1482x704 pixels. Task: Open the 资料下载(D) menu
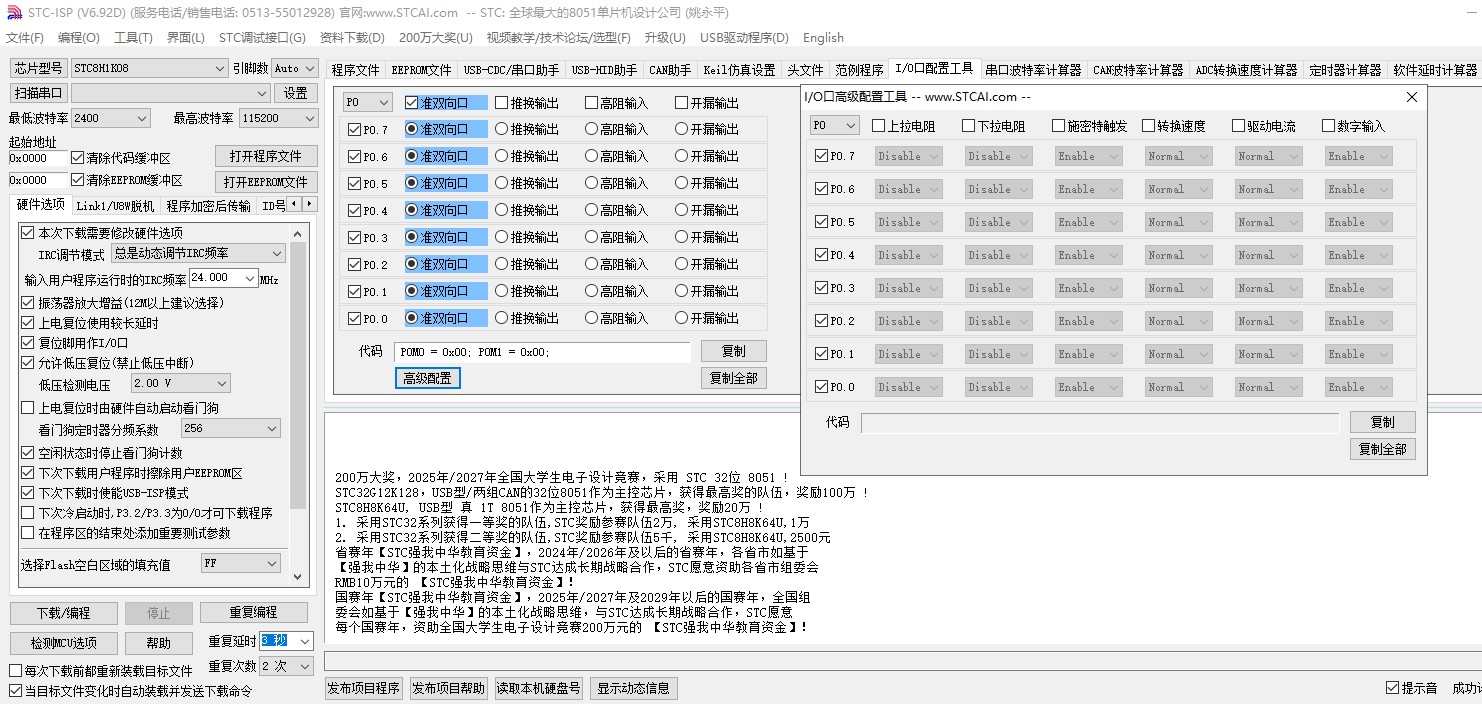[352, 38]
